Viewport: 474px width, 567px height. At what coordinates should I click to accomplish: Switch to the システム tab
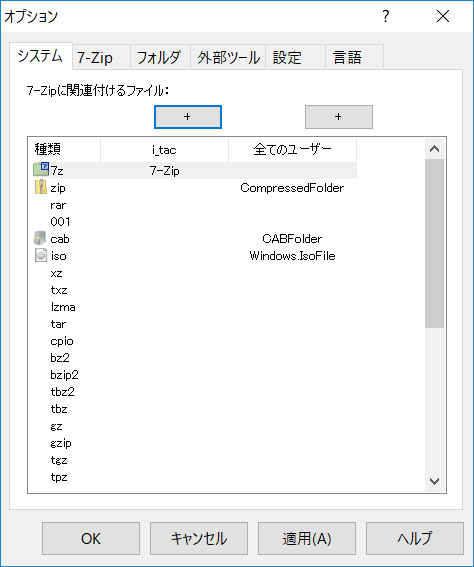40,56
